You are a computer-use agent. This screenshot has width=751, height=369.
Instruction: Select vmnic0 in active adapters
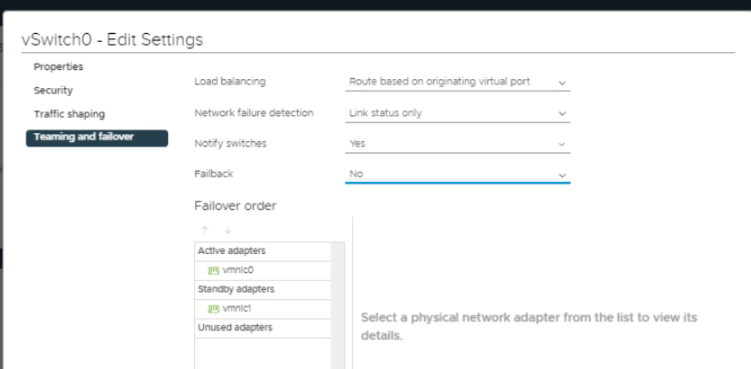click(262, 271)
